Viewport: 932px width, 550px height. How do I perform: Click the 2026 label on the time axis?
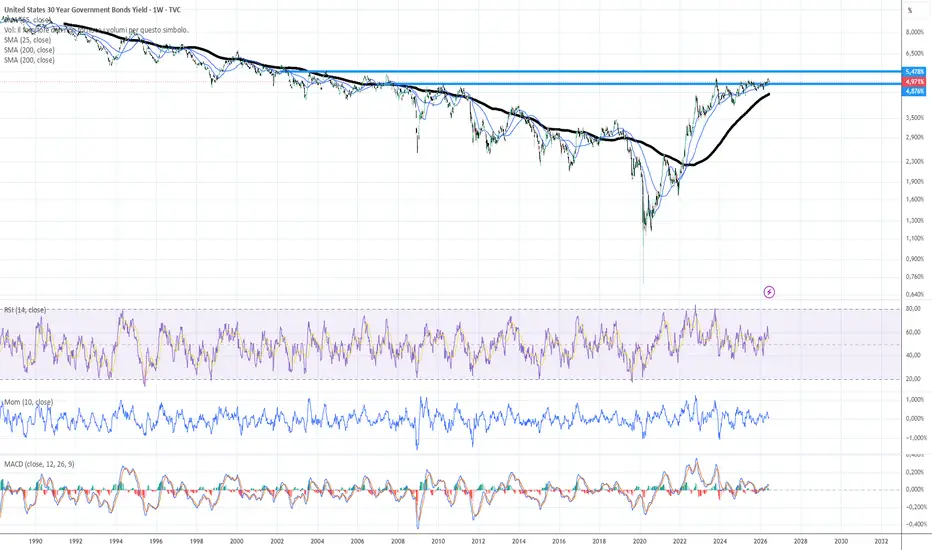pyautogui.click(x=760, y=542)
